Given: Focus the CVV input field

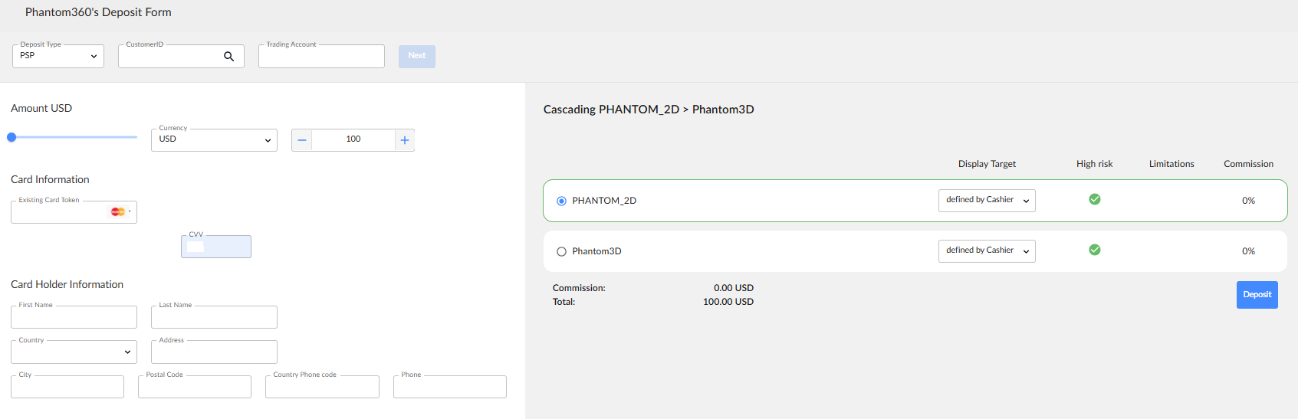Looking at the screenshot, I should click(216, 247).
